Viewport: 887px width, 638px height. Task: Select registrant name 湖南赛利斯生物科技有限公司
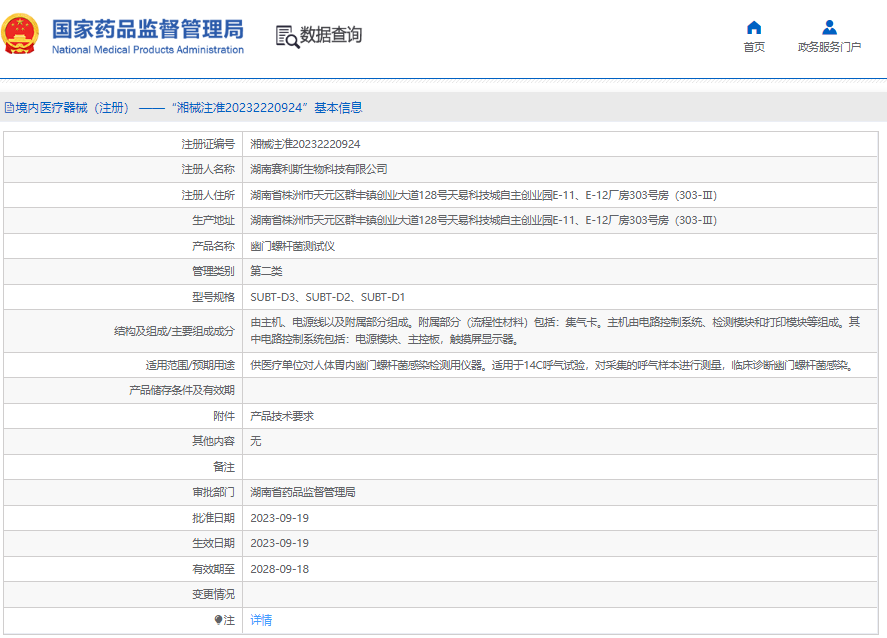coord(318,169)
